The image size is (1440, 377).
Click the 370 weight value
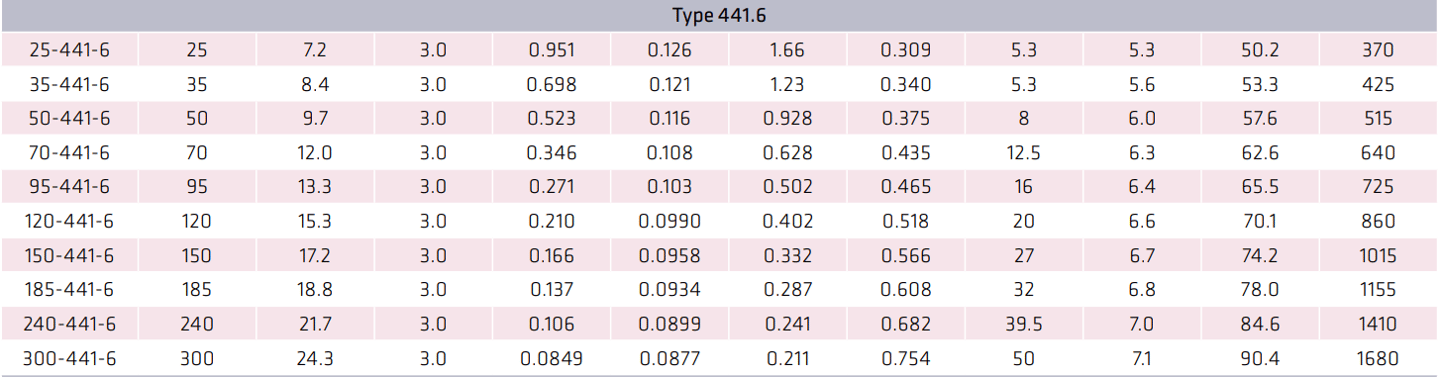click(x=1378, y=50)
